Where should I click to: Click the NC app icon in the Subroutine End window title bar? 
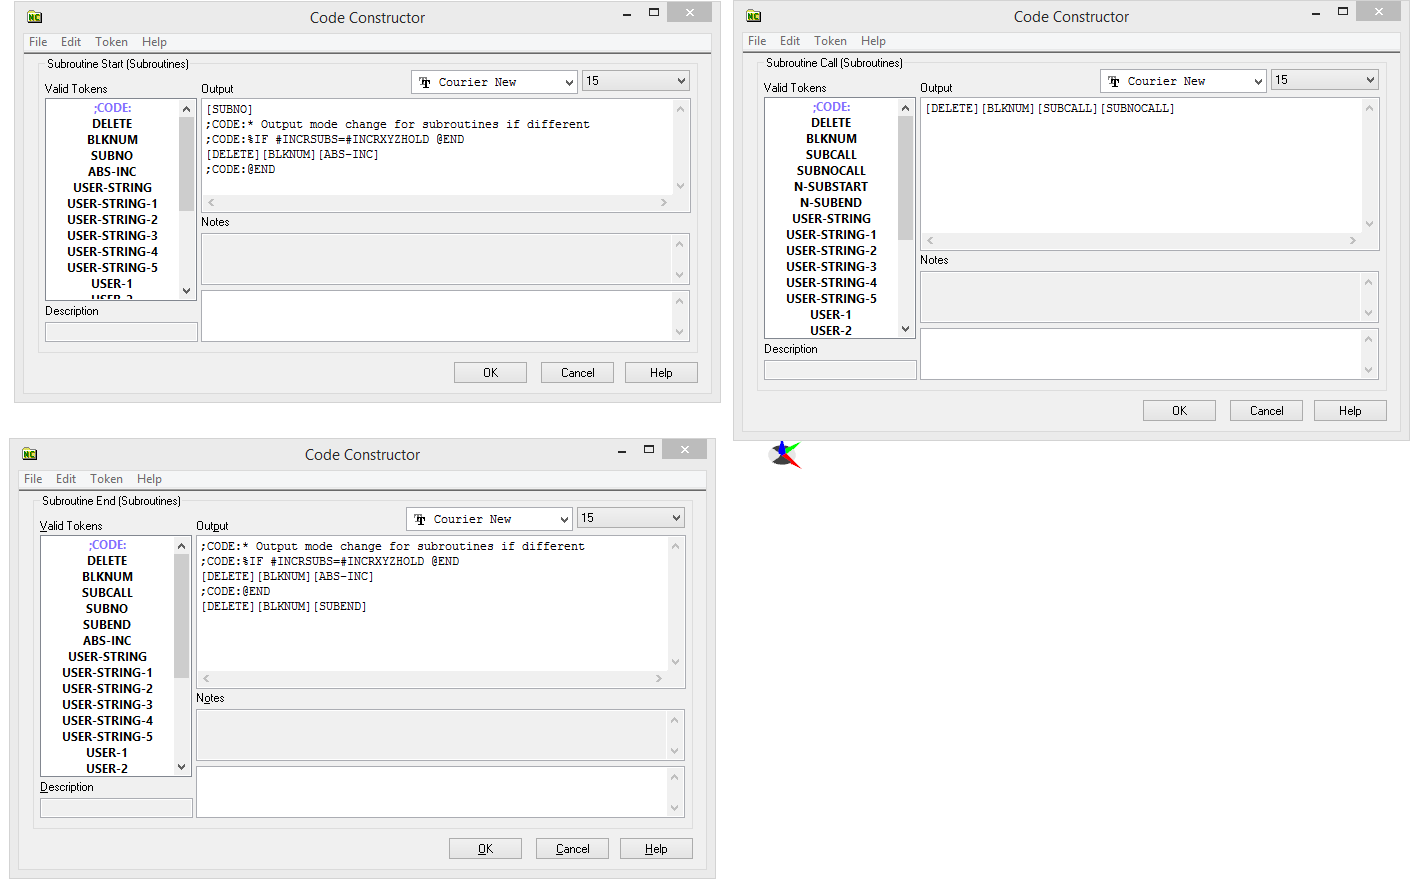tap(30, 454)
